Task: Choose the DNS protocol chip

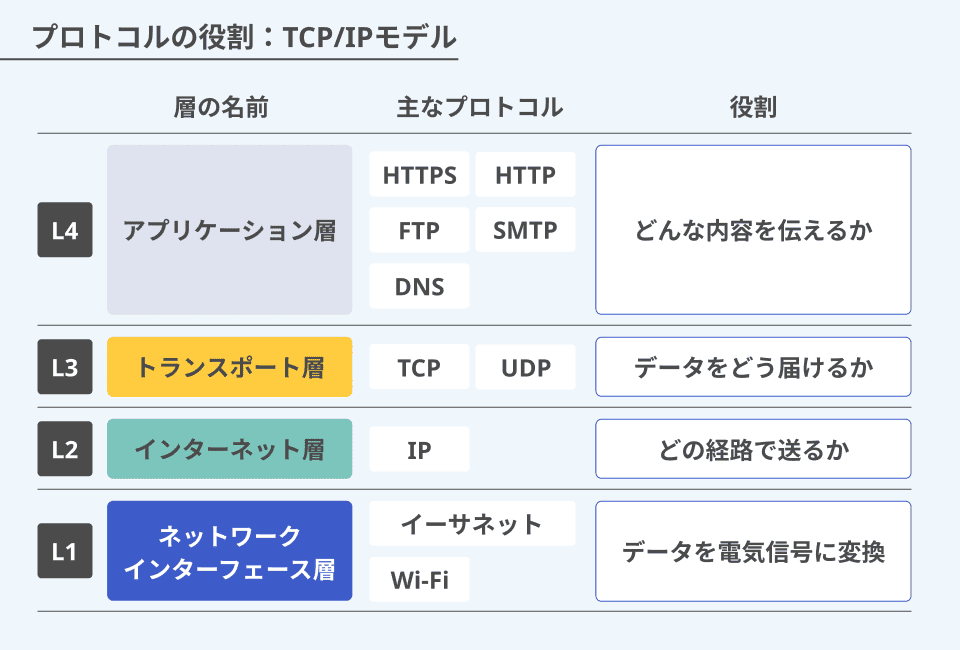Action: [x=419, y=286]
